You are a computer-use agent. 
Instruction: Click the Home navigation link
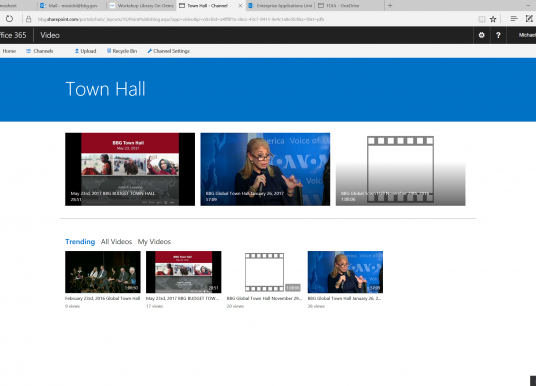pos(9,51)
